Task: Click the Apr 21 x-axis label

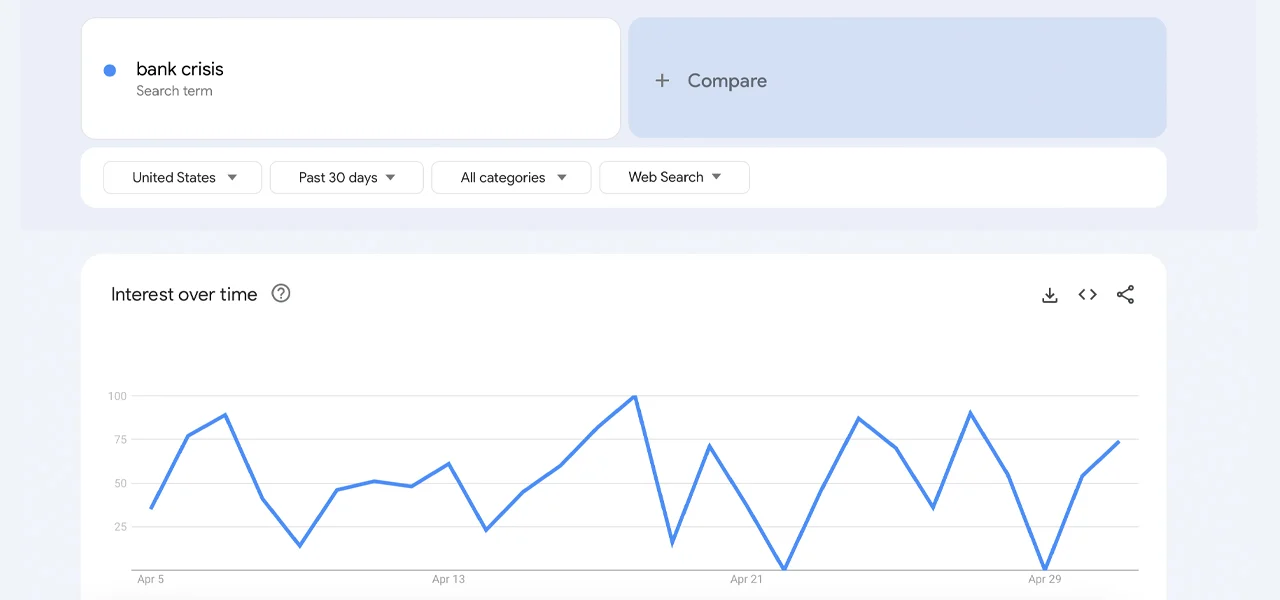Action: [x=746, y=579]
